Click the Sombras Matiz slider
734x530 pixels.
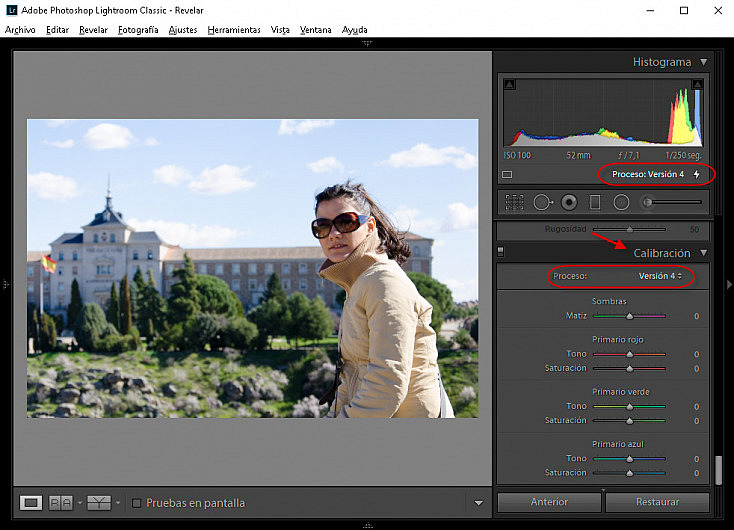pos(629,317)
